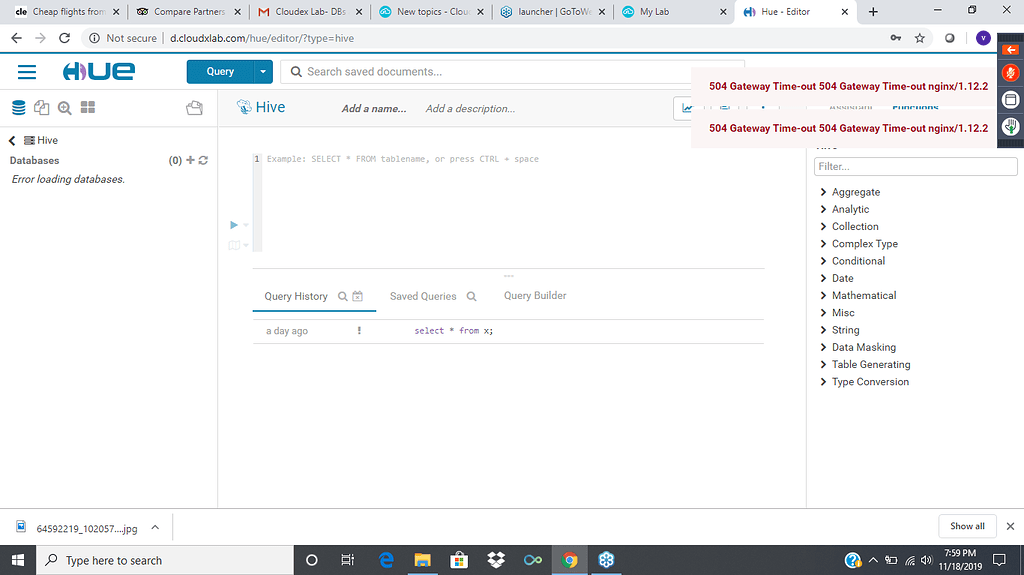Screen dimensions: 1024x575
Task: Reload the browser page
Action: coord(64,38)
